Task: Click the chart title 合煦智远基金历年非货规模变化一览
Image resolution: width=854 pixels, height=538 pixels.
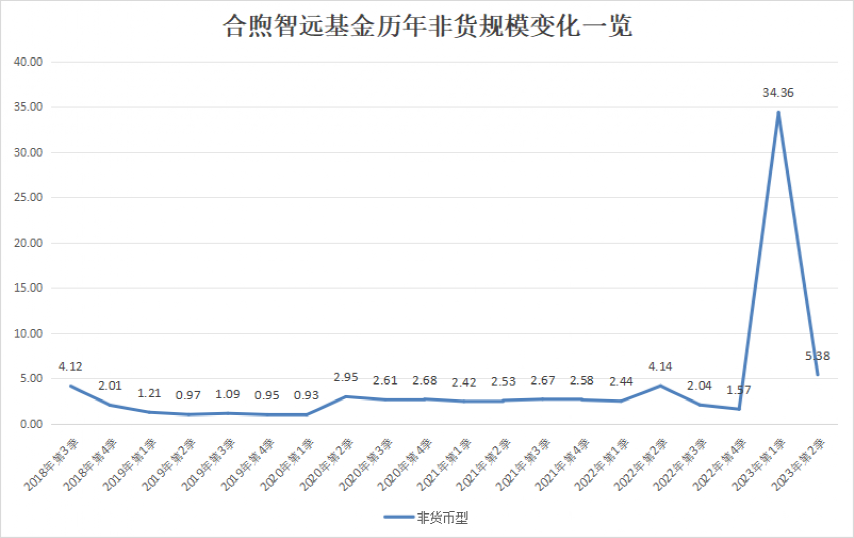Action: click(427, 27)
